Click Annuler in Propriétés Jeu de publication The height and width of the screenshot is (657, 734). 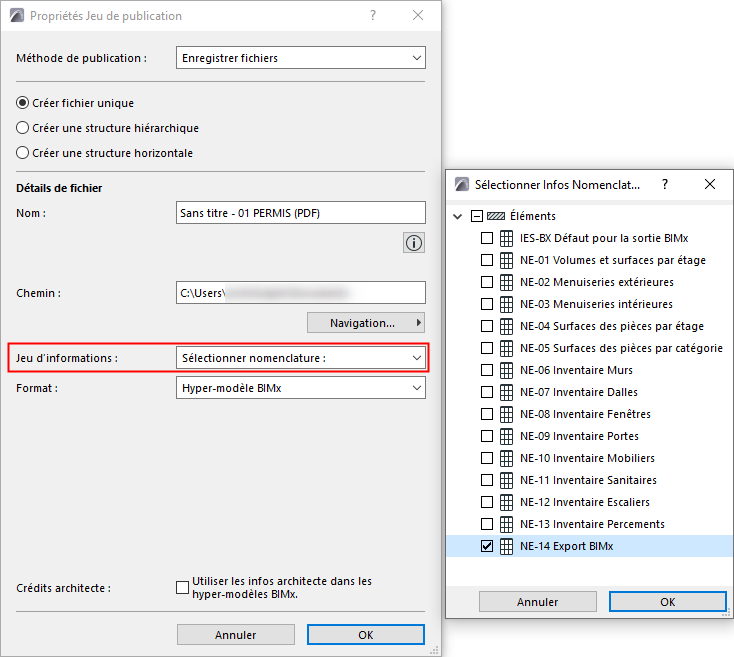tap(235, 635)
